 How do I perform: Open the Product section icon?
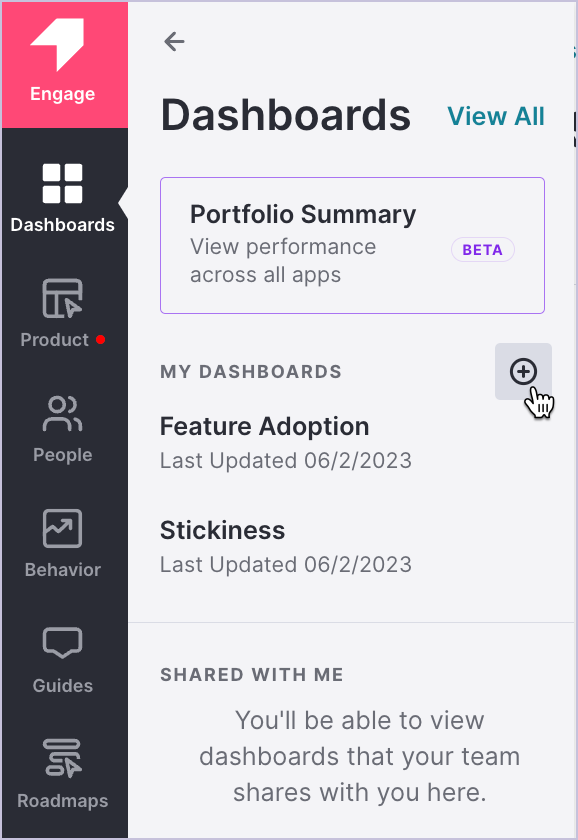click(x=63, y=298)
